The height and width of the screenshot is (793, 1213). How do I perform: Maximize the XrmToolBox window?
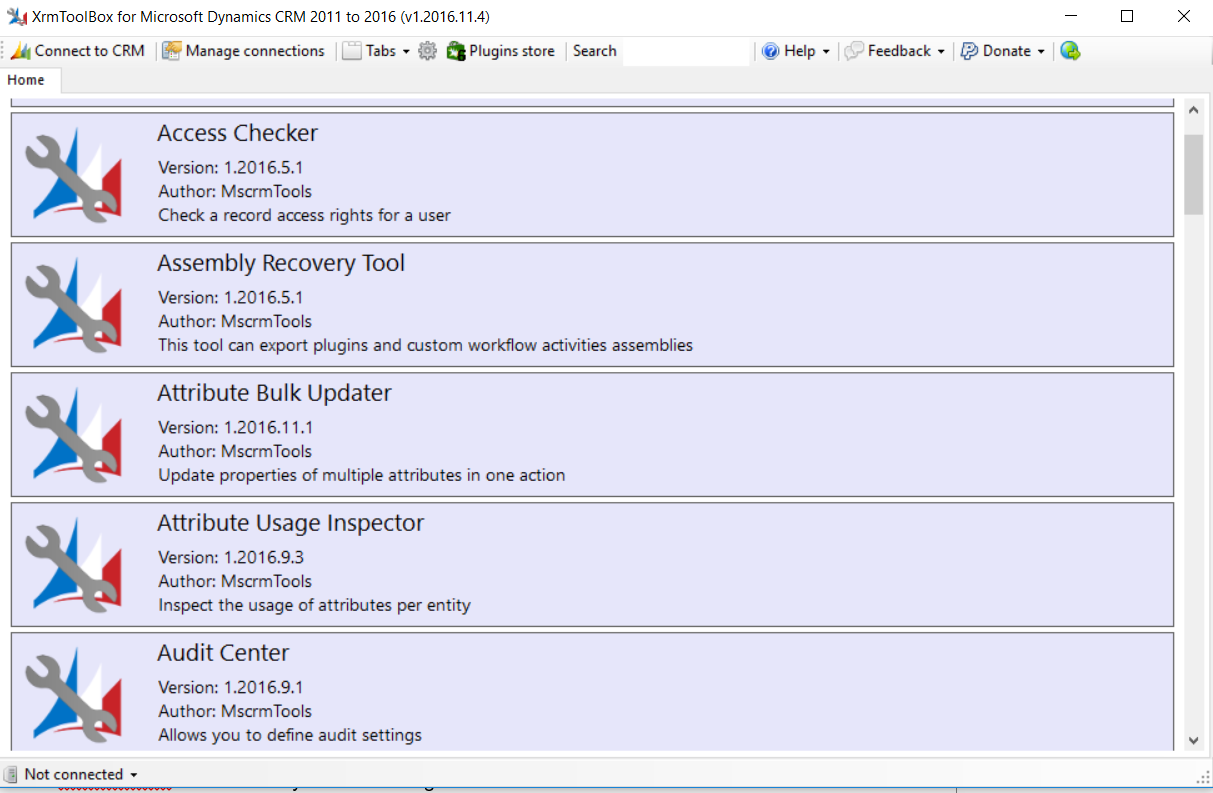[1127, 16]
